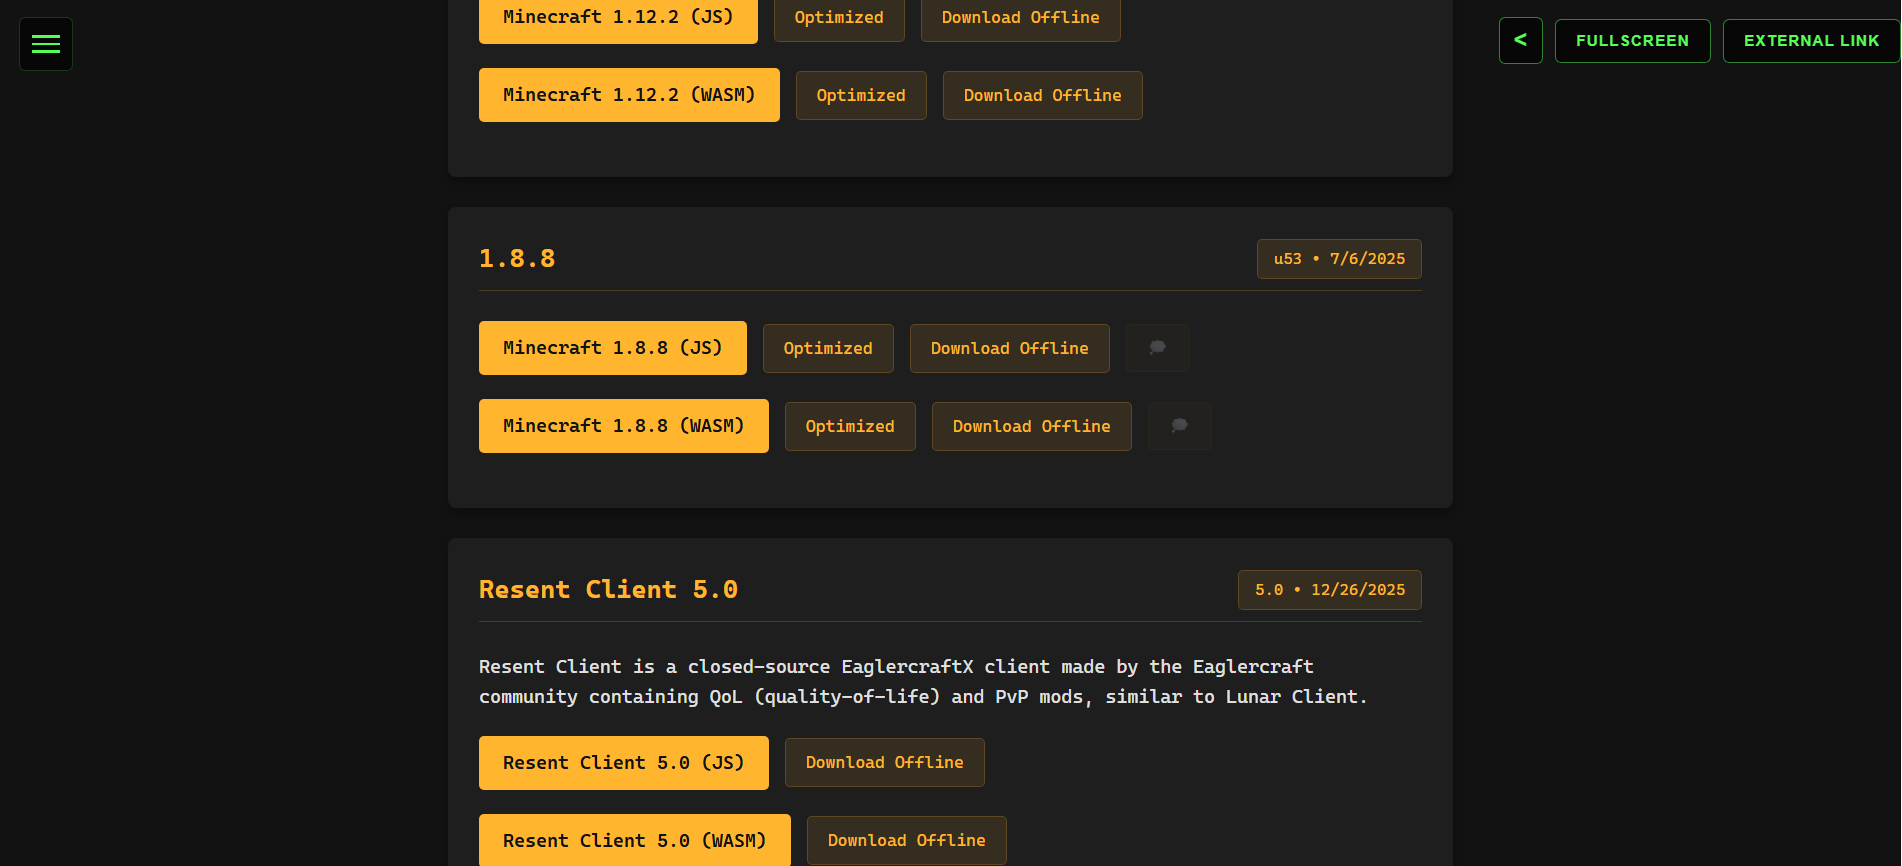This screenshot has height=866, width=1902.
Task: Download Offline for Minecraft 1.12.2 (WASM)
Action: click(x=1042, y=96)
